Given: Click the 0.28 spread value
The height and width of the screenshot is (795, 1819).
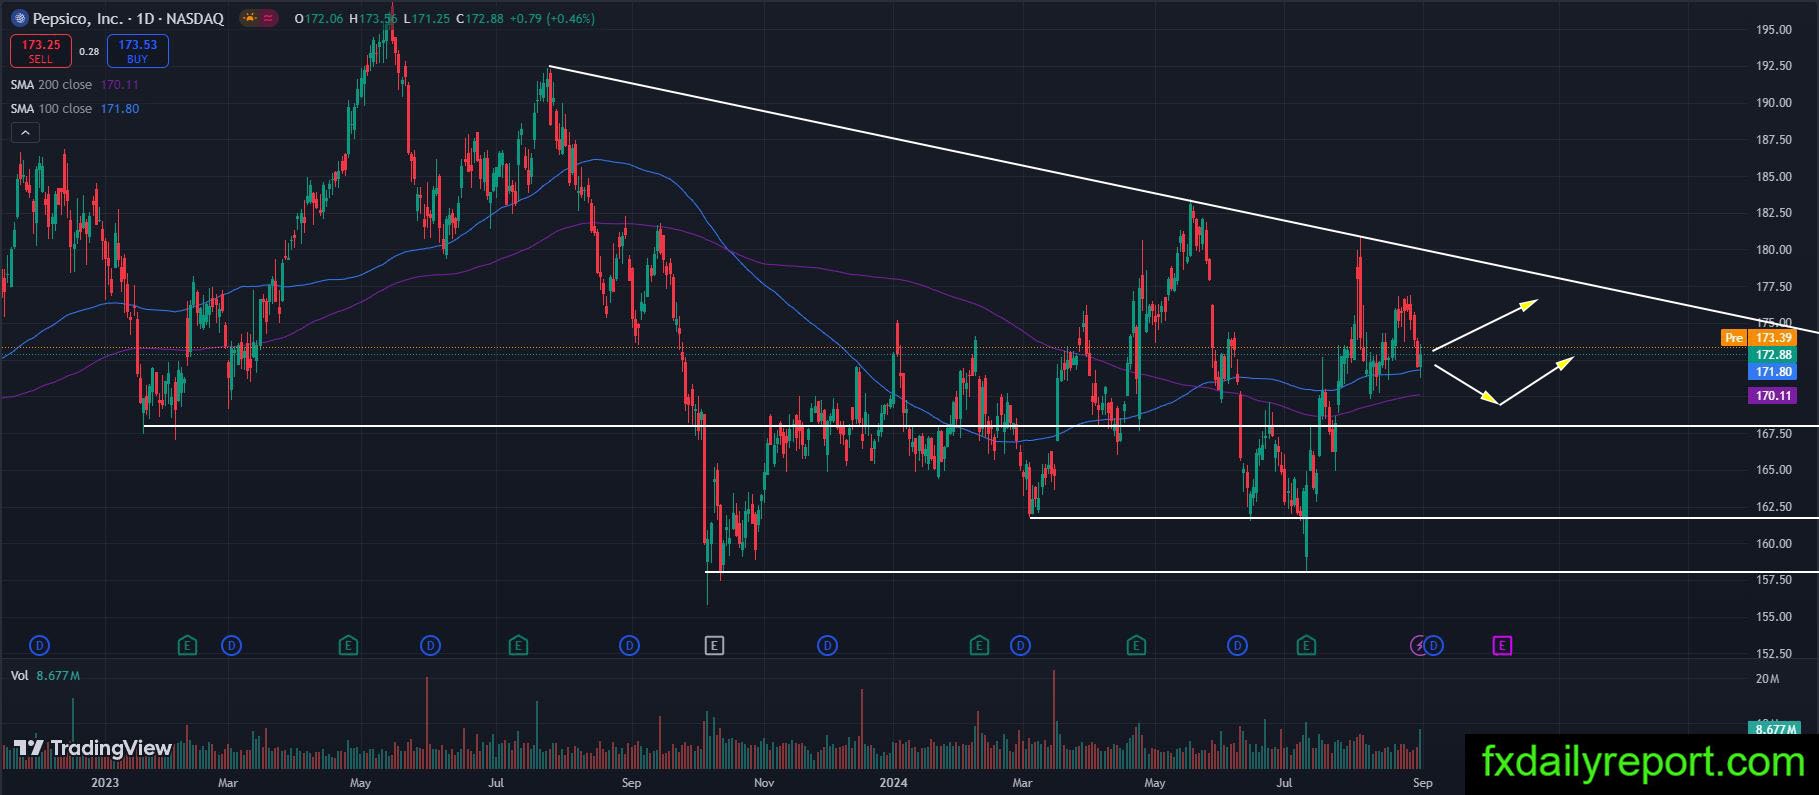Looking at the screenshot, I should [89, 51].
